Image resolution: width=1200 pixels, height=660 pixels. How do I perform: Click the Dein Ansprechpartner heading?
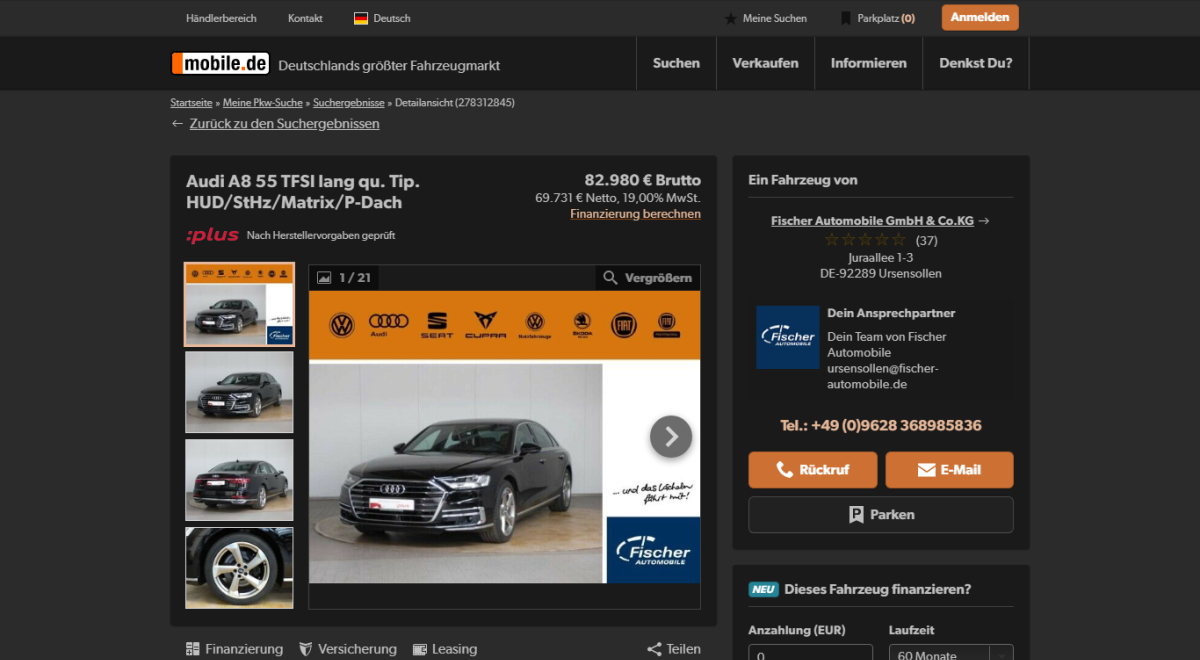[891, 313]
